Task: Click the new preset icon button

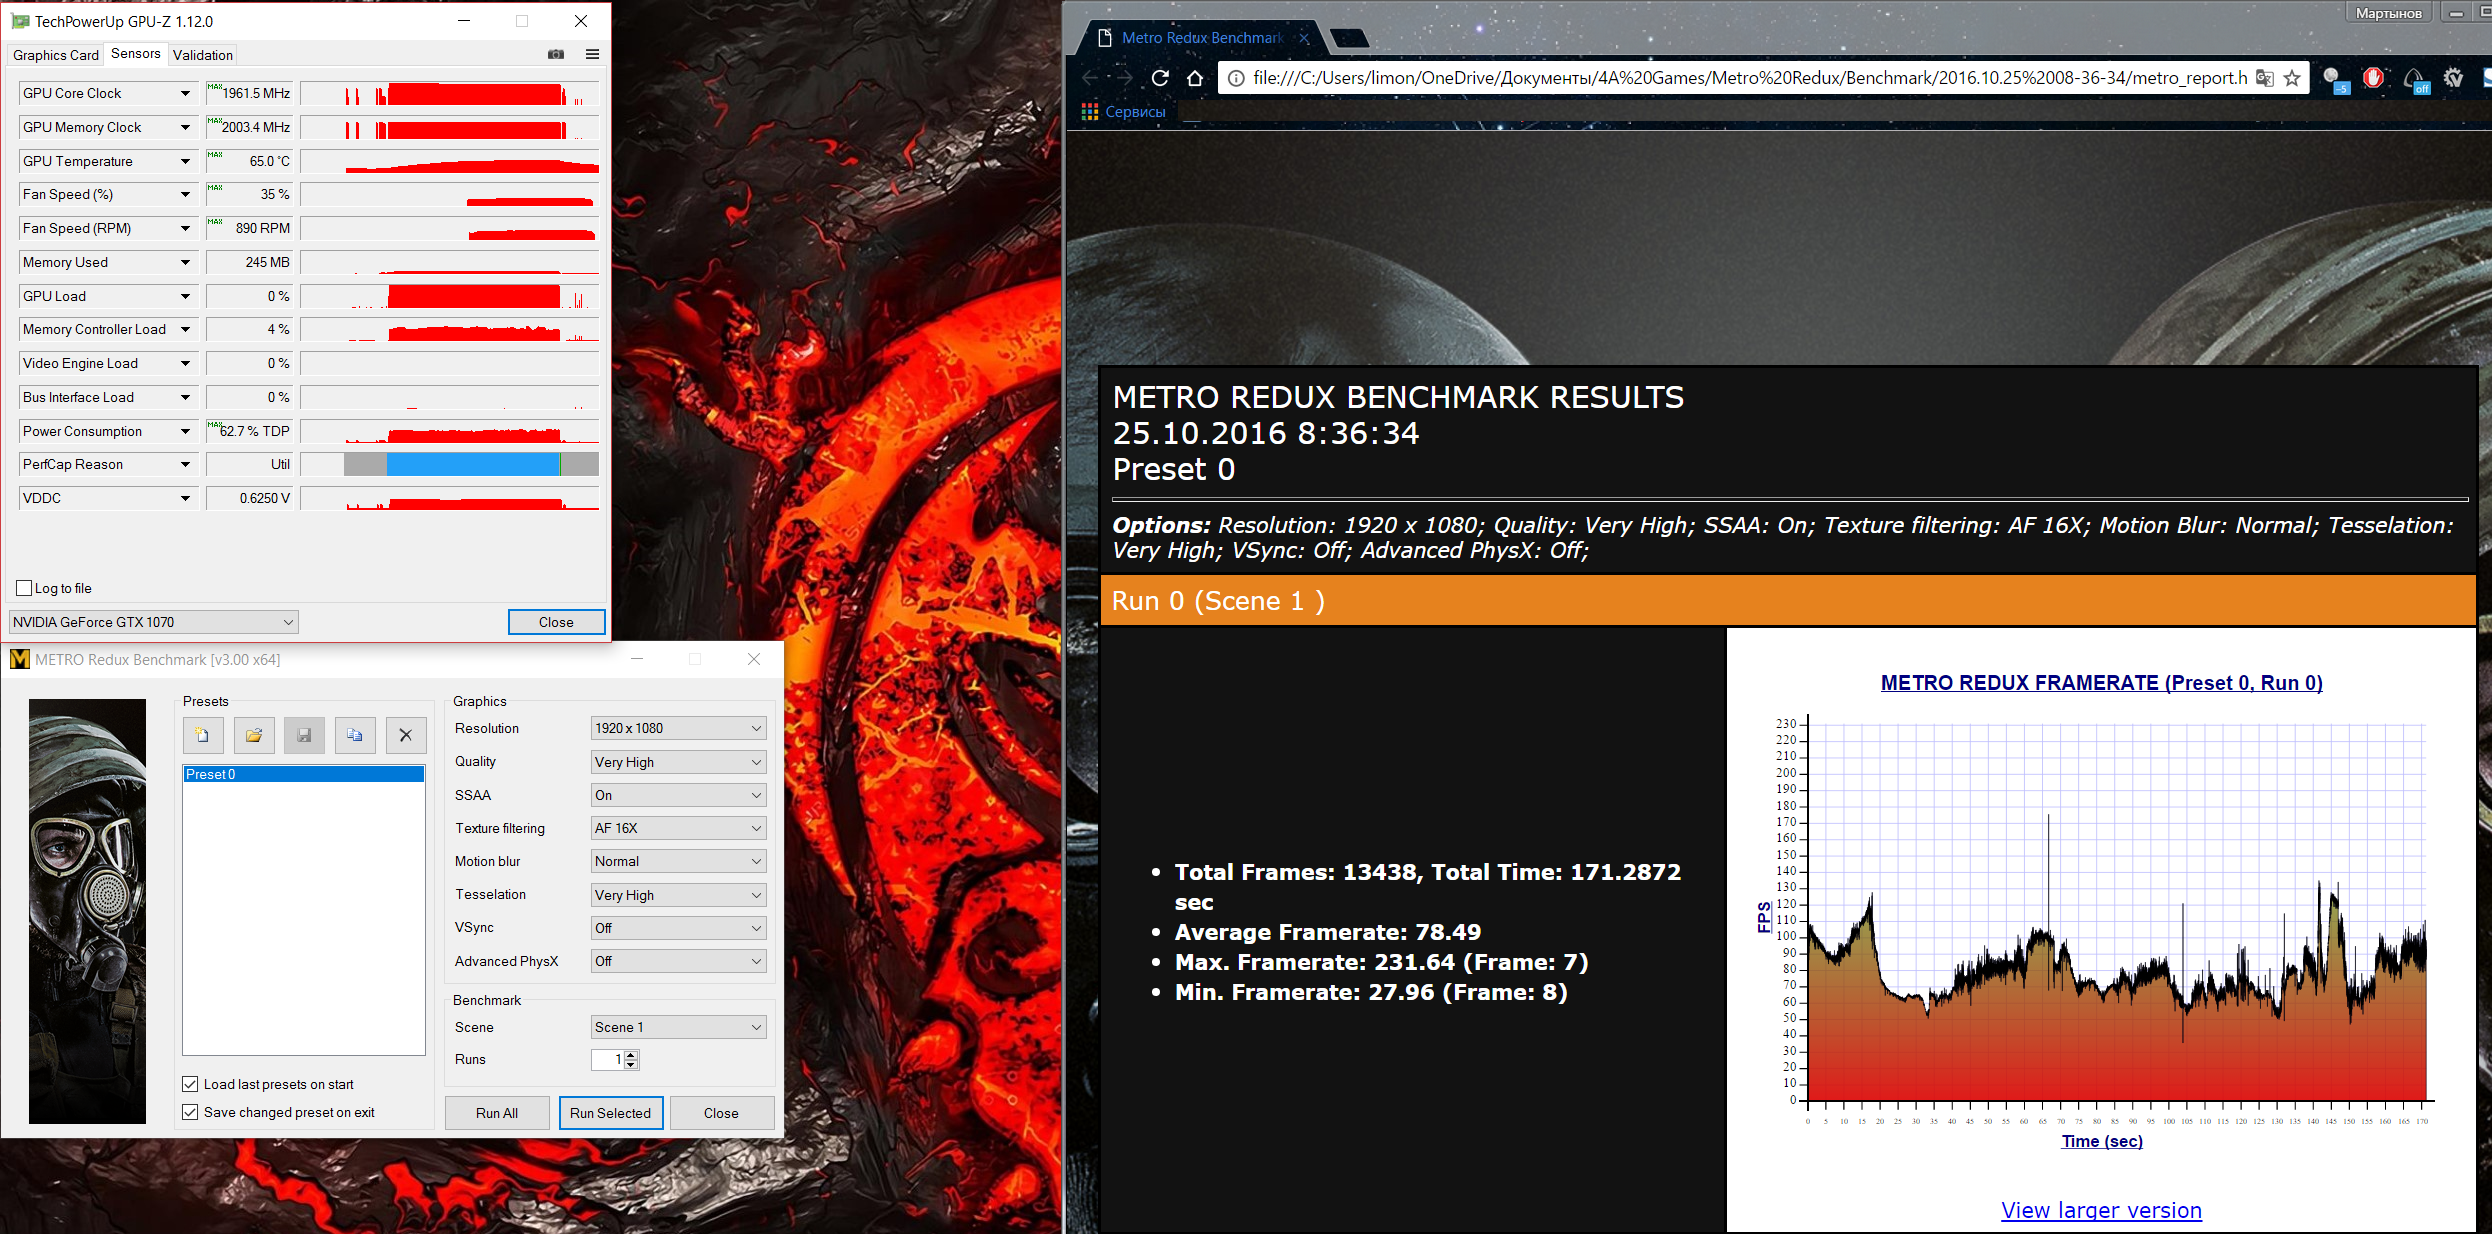Action: click(203, 735)
